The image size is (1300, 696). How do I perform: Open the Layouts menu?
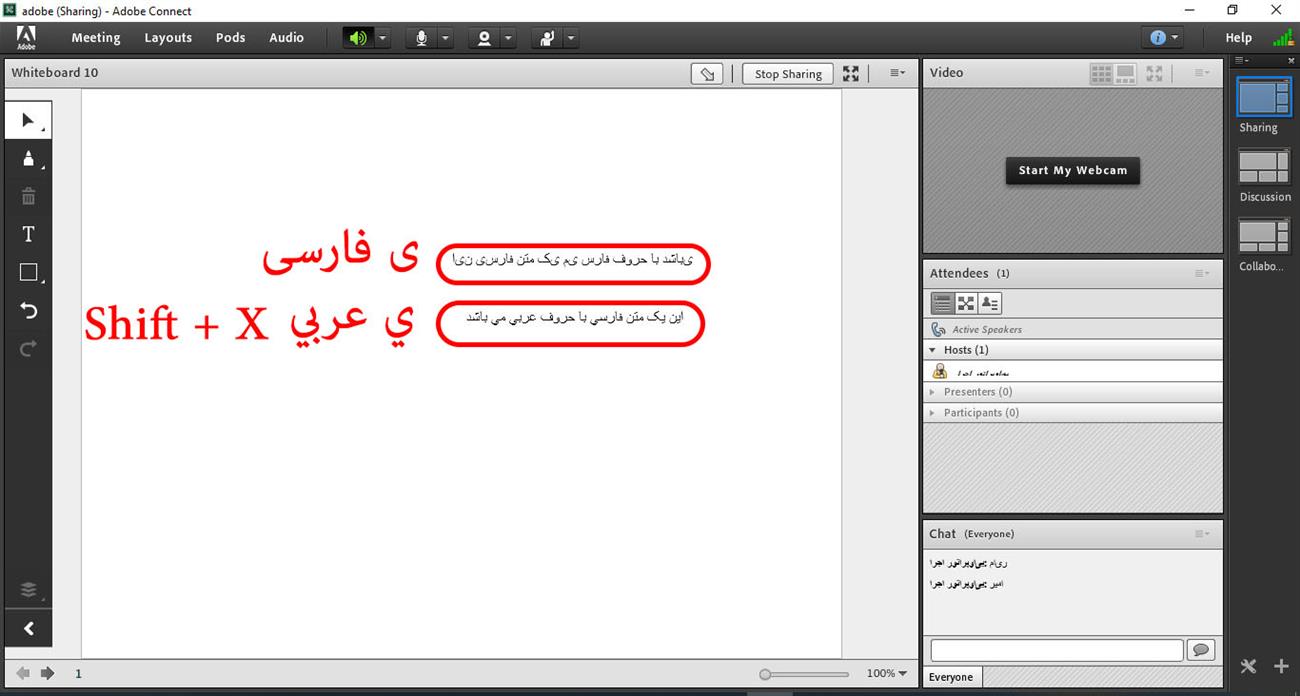[168, 38]
